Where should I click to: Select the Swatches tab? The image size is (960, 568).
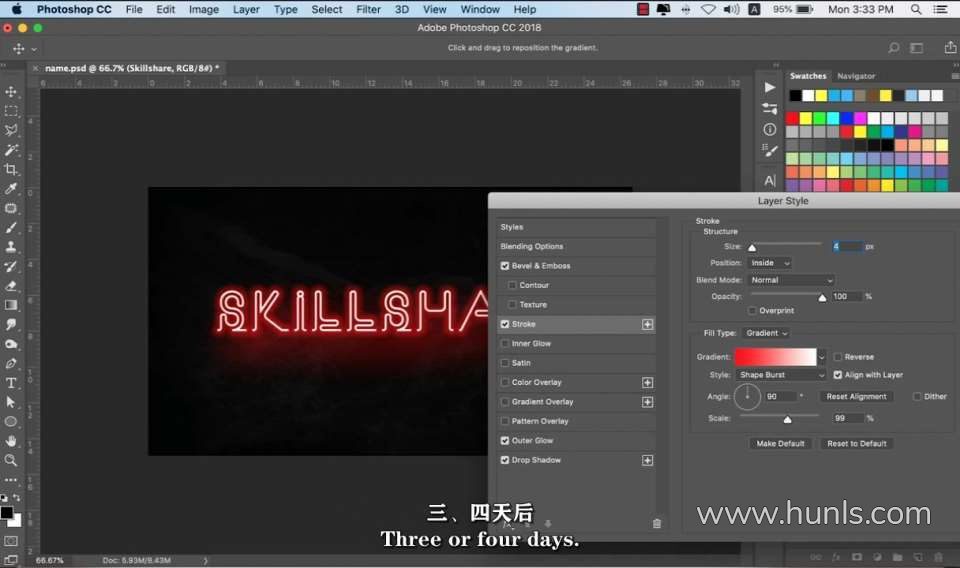(808, 76)
